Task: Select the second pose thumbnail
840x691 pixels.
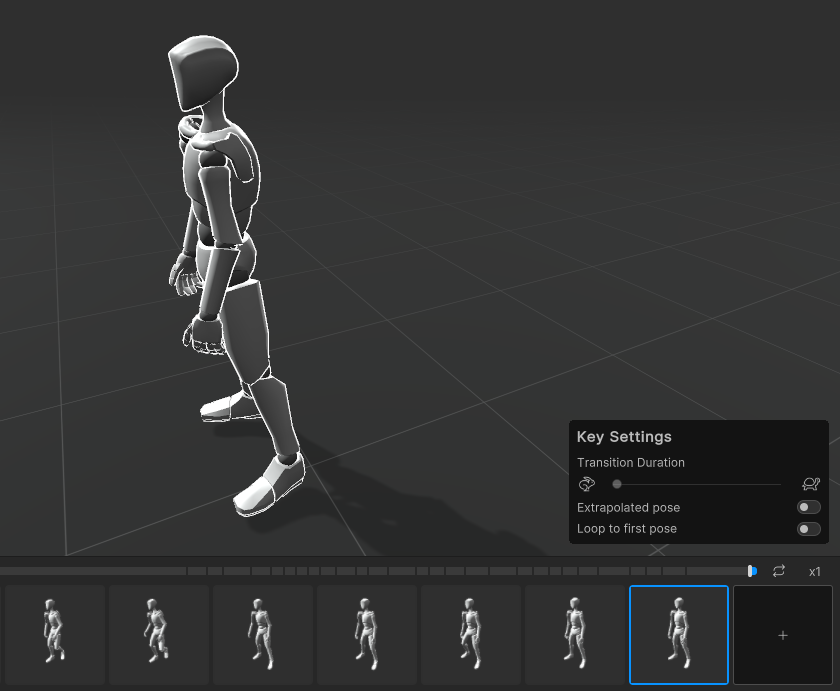Action: coord(159,635)
